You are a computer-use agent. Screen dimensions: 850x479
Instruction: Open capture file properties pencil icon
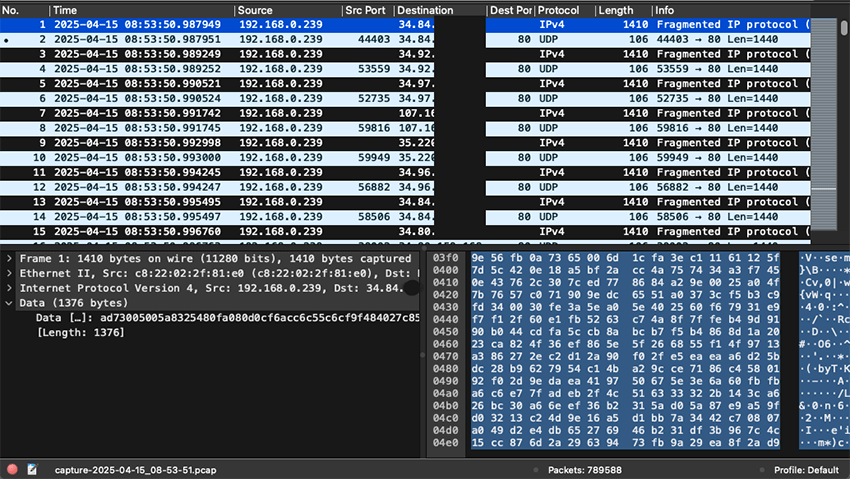(32, 469)
